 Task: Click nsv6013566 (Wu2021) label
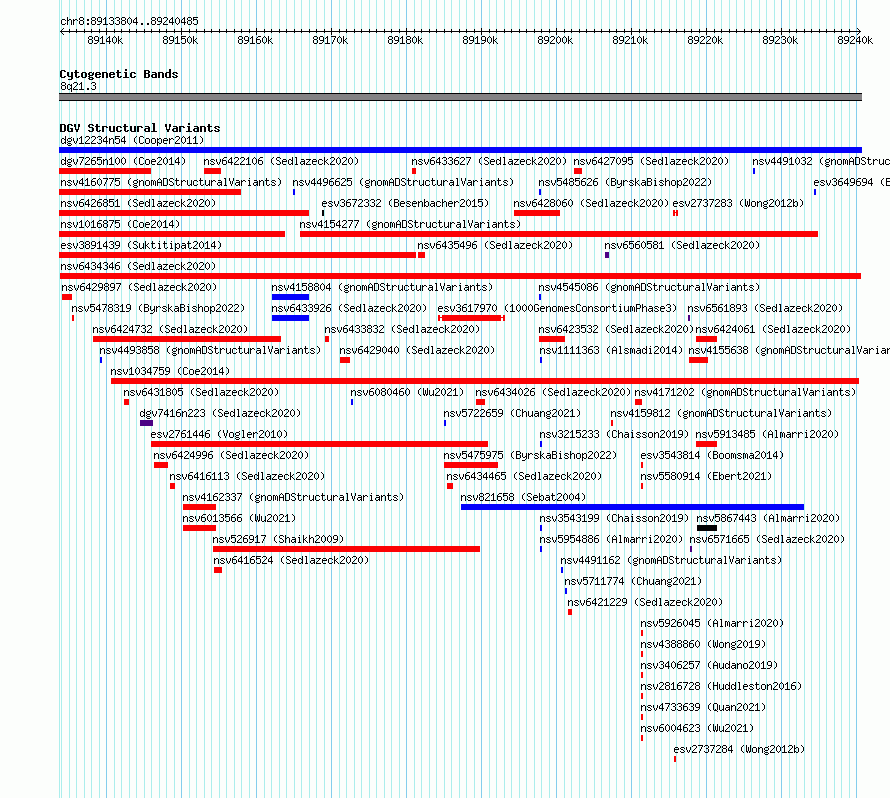[x=239, y=518]
